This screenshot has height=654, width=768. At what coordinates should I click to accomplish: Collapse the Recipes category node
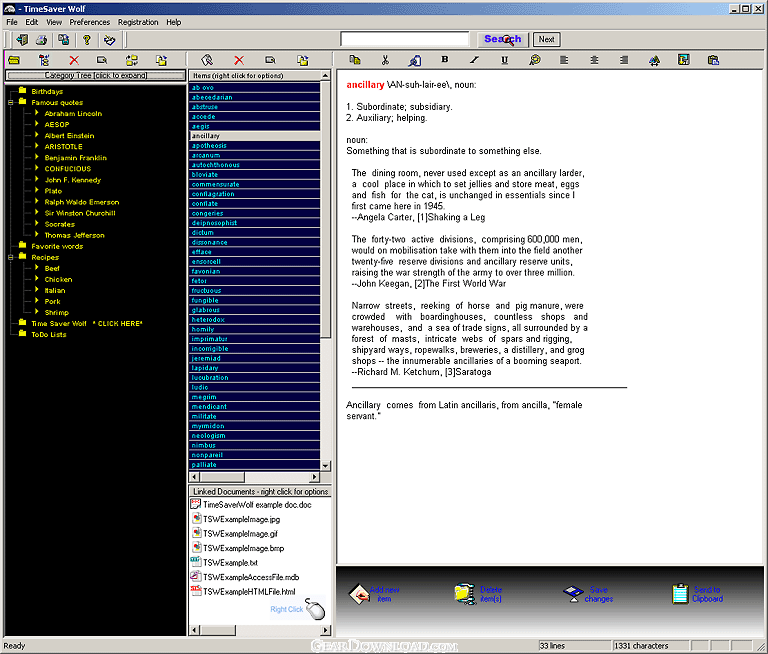click(x=10, y=257)
